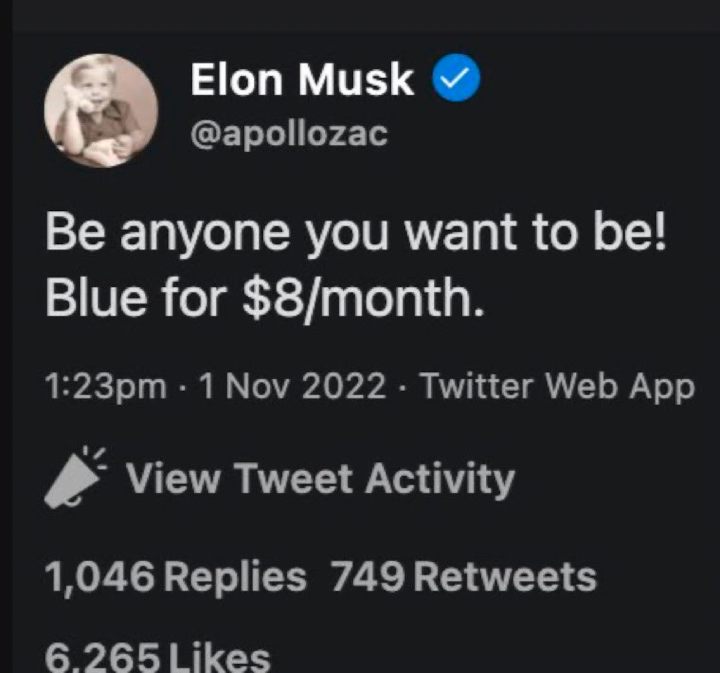Open the View Tweet Activity link
This screenshot has width=720, height=673.
click(x=319, y=480)
